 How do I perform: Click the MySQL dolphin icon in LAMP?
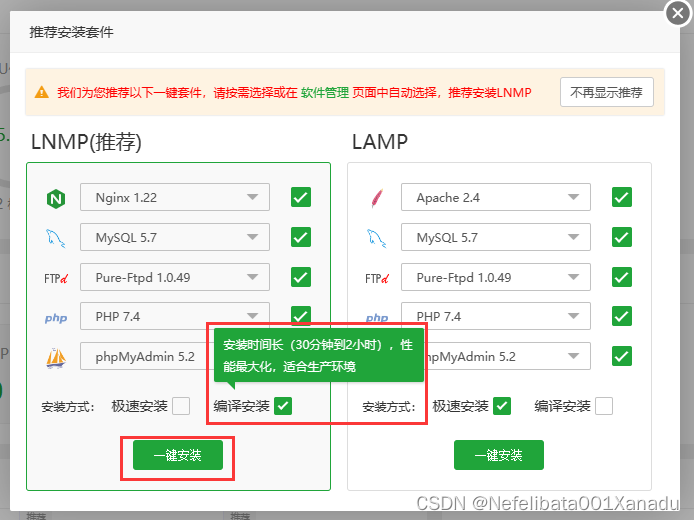[x=377, y=238]
